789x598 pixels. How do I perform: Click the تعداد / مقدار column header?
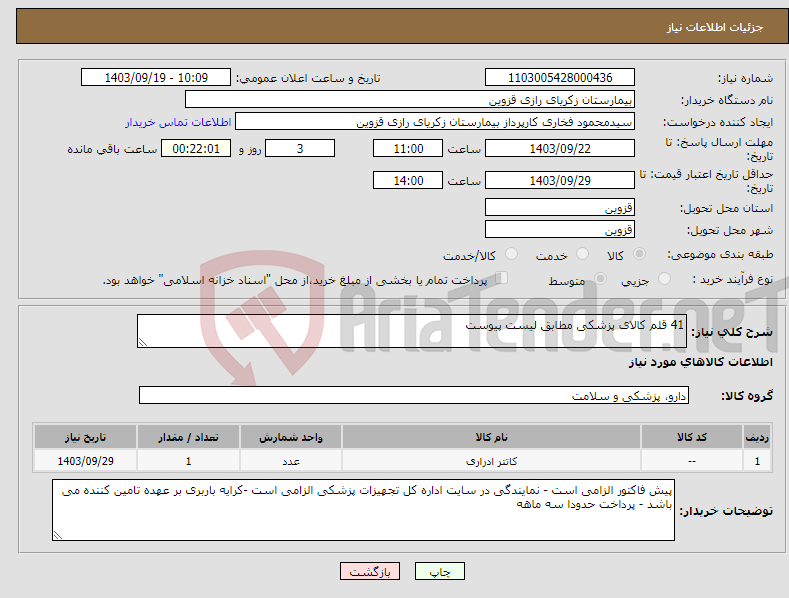click(x=188, y=437)
